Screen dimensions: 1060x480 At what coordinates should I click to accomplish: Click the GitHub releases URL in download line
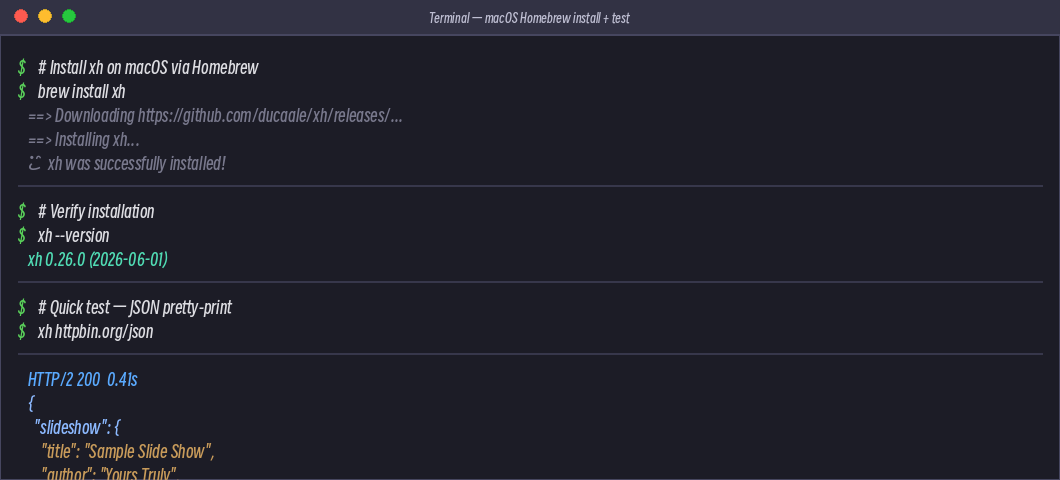(270, 116)
